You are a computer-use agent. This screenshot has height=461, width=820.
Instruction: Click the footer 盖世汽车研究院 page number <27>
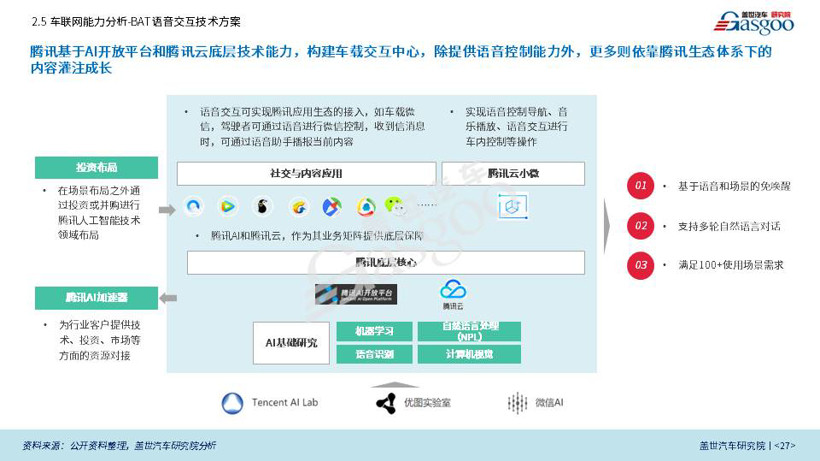click(x=747, y=446)
